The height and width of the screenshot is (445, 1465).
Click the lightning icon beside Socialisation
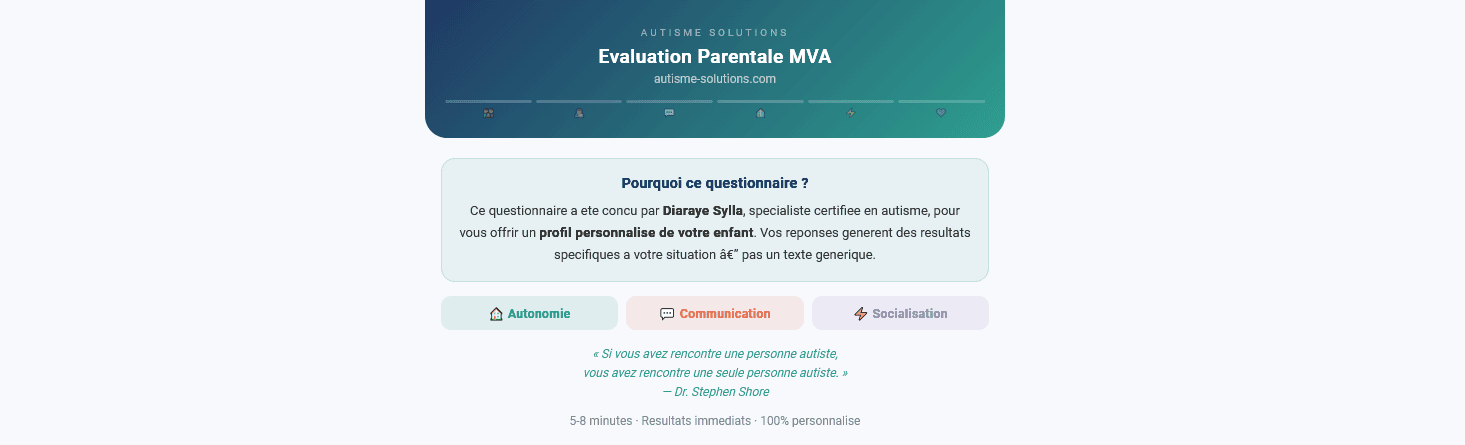[860, 314]
